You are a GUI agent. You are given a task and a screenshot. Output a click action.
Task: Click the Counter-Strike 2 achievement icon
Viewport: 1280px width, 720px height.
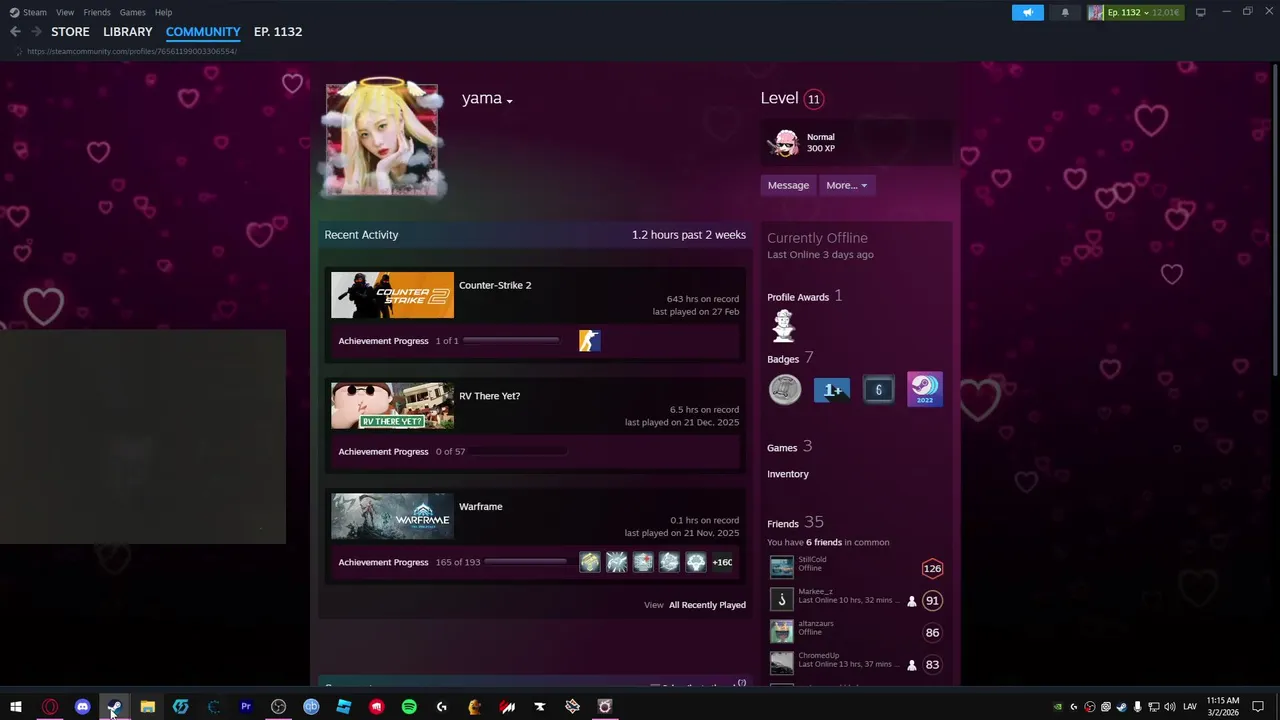click(590, 341)
